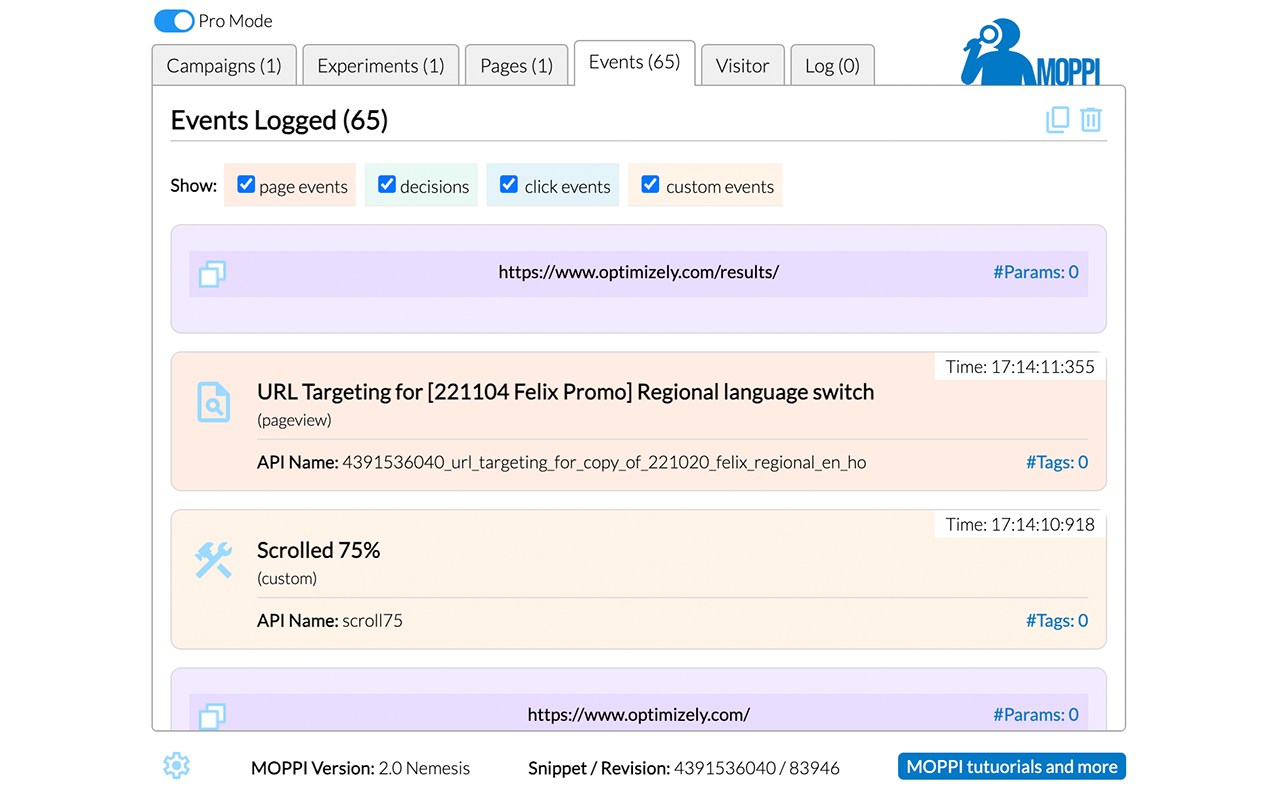Viewport: 1280px width, 800px height.
Task: Open settings with the gear icon
Action: click(x=176, y=766)
